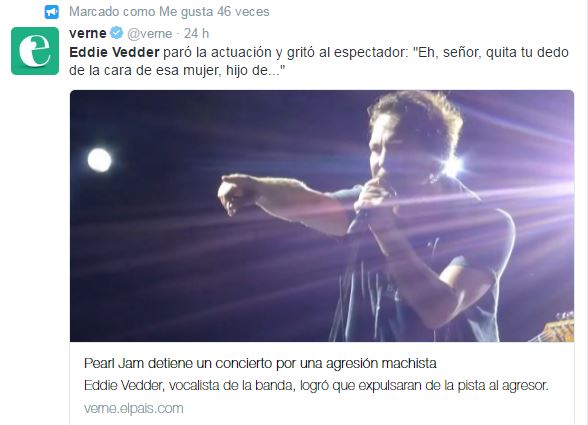The height and width of the screenshot is (425, 588).
Task: Click card description "Eddie Vedder, vocalista de la banda"
Action: click(x=189, y=386)
